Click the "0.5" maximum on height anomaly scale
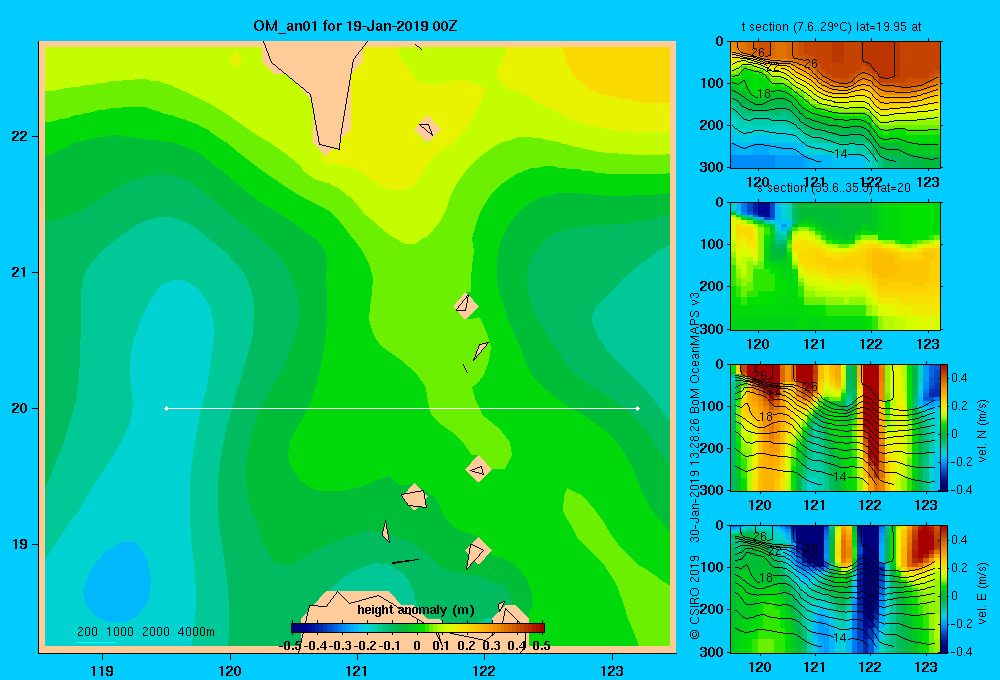 pyautogui.click(x=541, y=646)
